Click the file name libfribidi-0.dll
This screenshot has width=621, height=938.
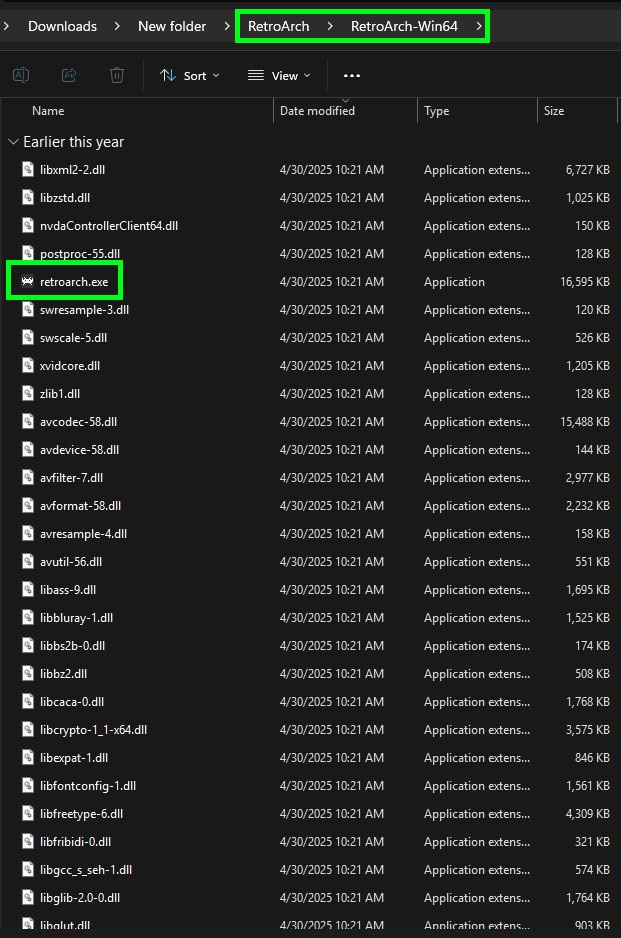(75, 842)
